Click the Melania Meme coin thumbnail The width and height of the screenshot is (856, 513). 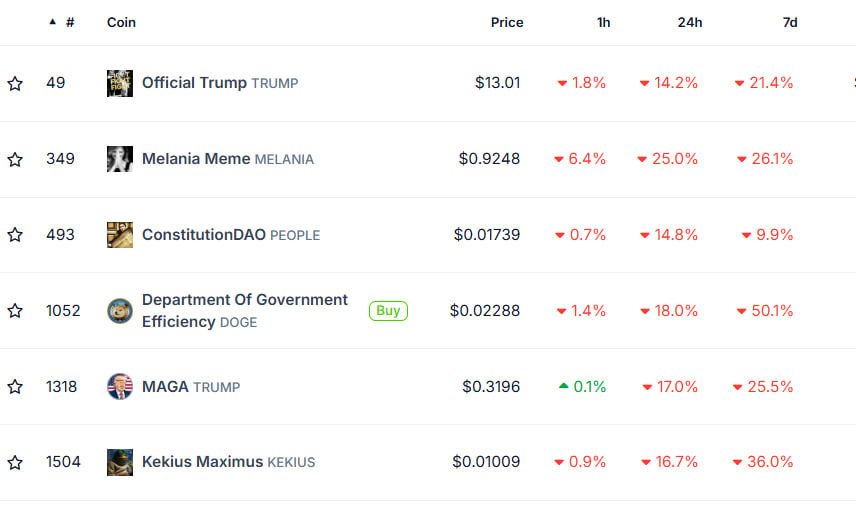click(x=120, y=159)
